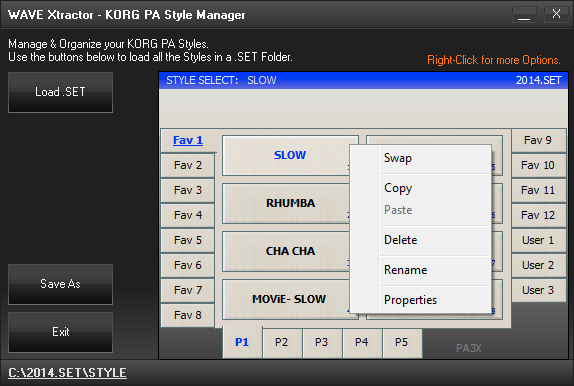Click the 2014.SET label in header
The height and width of the screenshot is (386, 574).
(538, 80)
